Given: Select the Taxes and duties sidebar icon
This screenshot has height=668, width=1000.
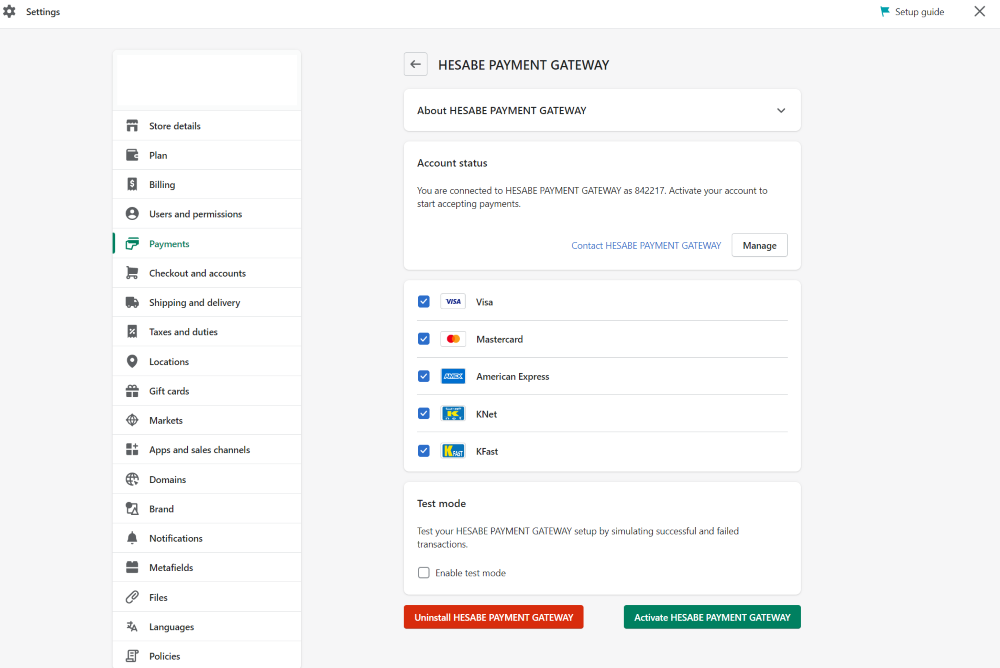Looking at the screenshot, I should 132,331.
